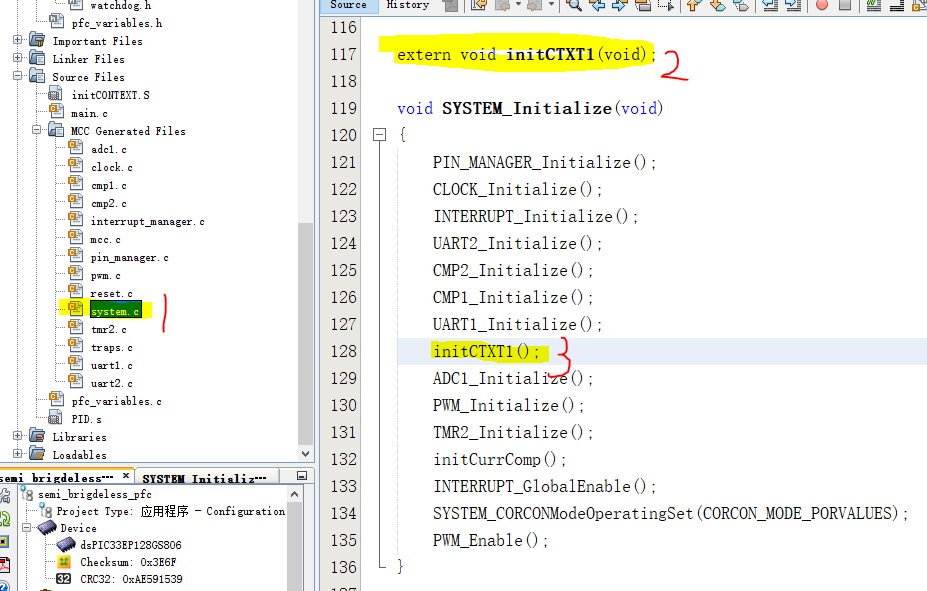Collapse the MCC Generated Files folder
The image size is (927, 591).
click(x=37, y=131)
